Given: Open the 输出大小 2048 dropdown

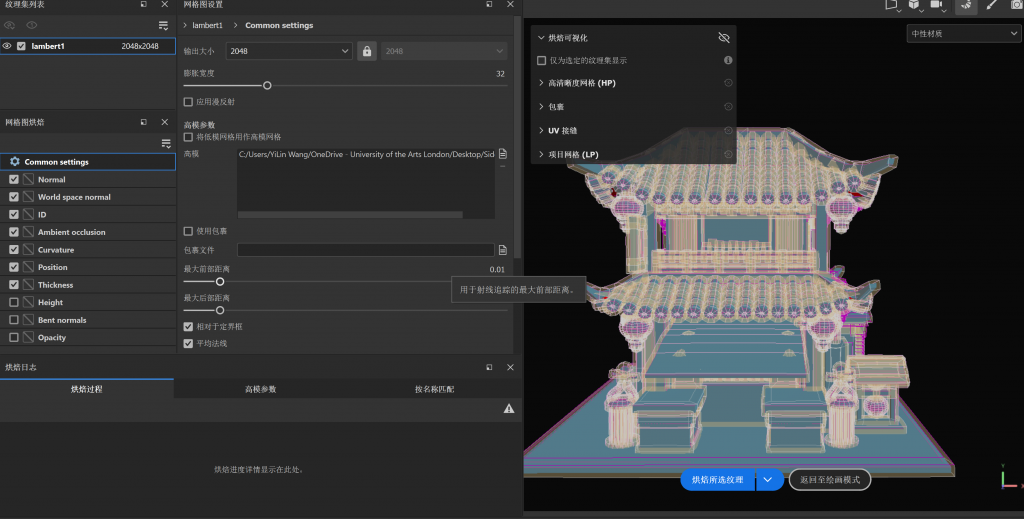Looking at the screenshot, I should coord(289,51).
